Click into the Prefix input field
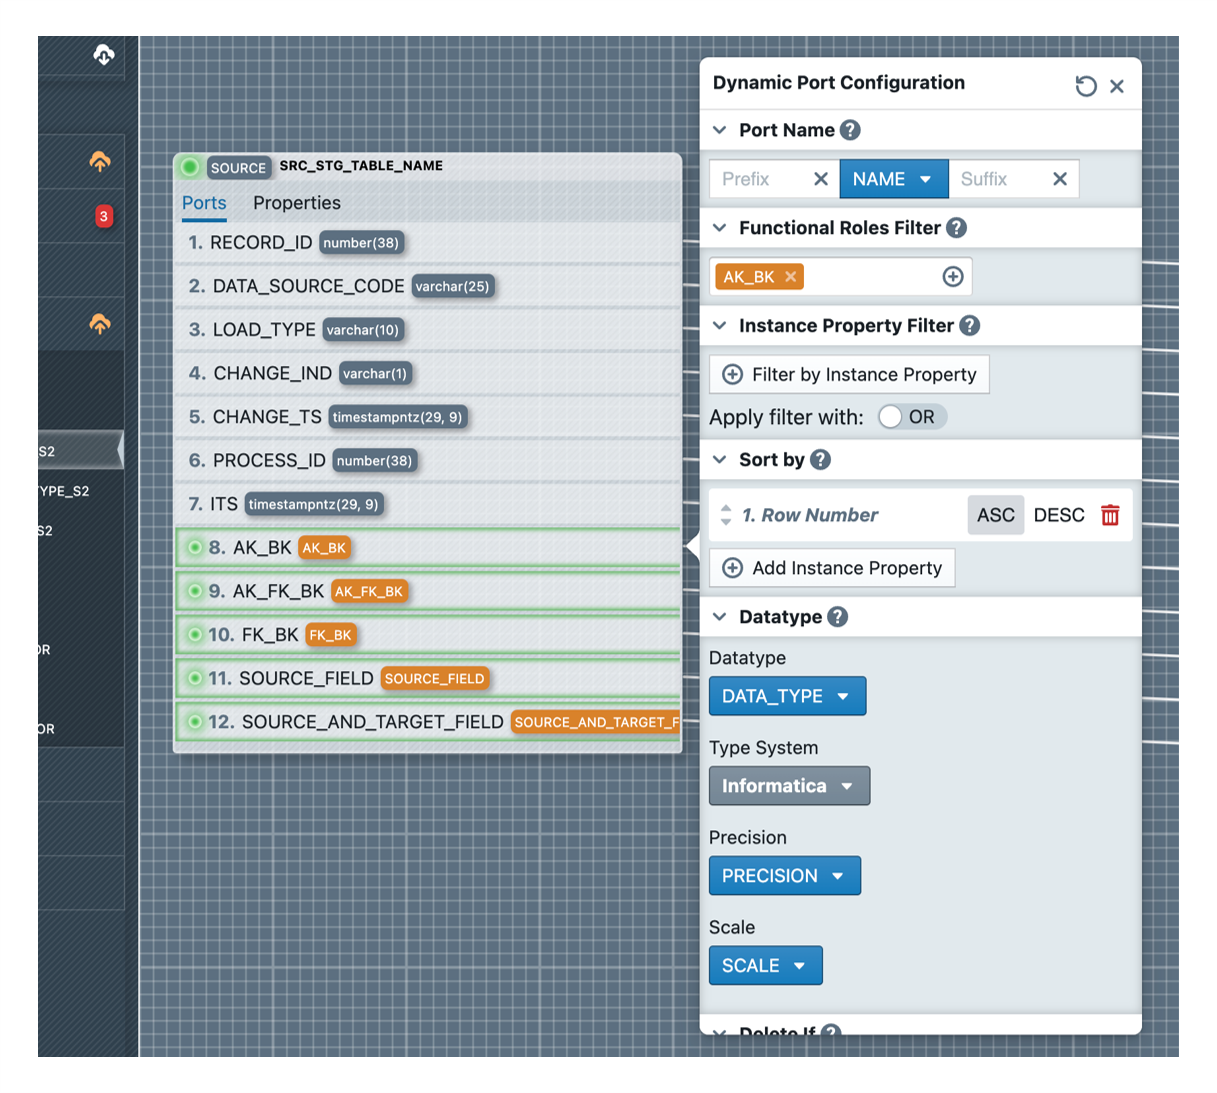This screenshot has height=1093, width=1217. [758, 179]
